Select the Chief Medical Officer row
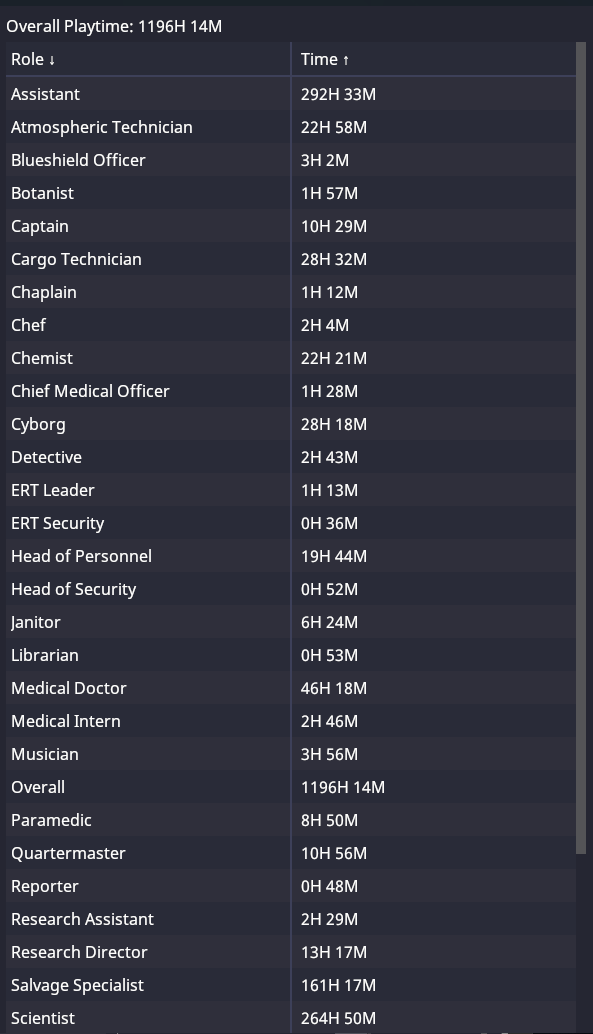Screen dimensions: 593x1034 coord(291,391)
